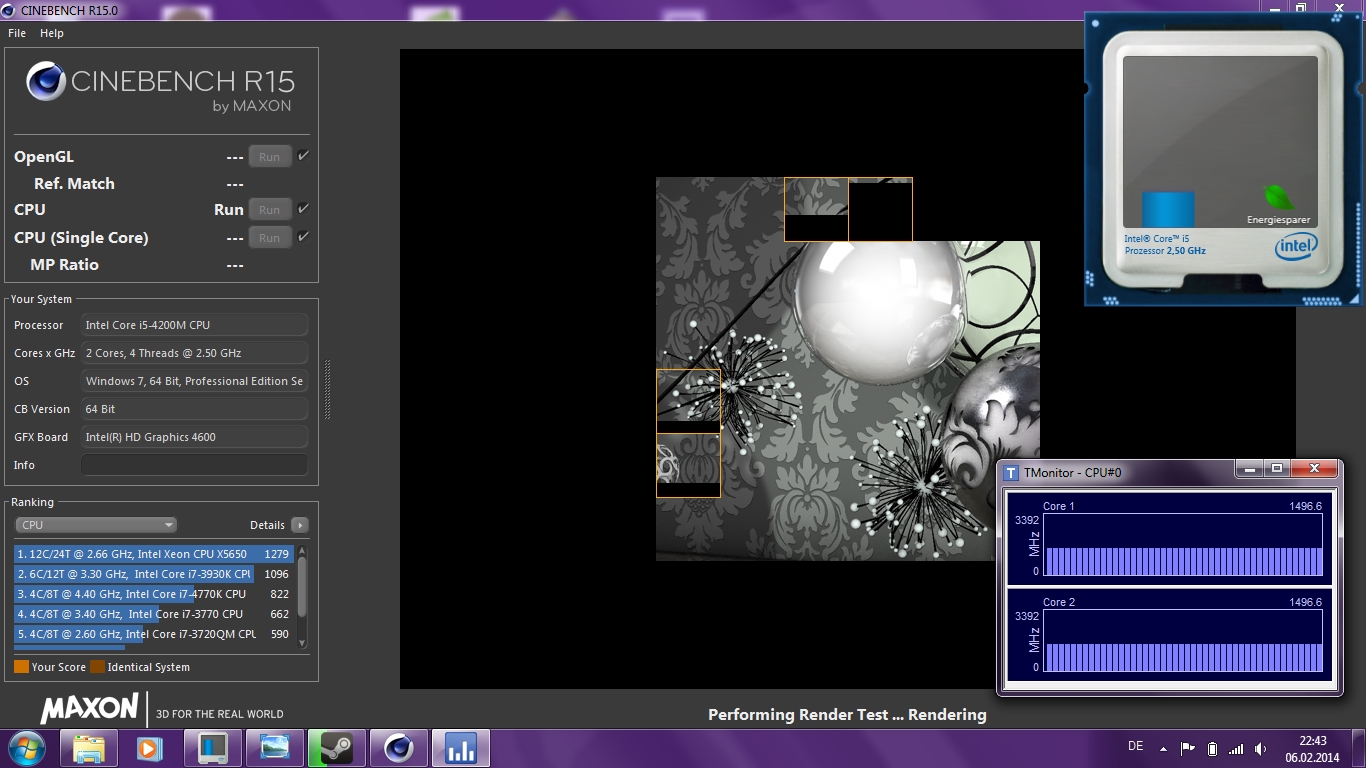Viewport: 1366px width, 768px height.
Task: Open the File menu in Cinebench
Action: click(17, 33)
